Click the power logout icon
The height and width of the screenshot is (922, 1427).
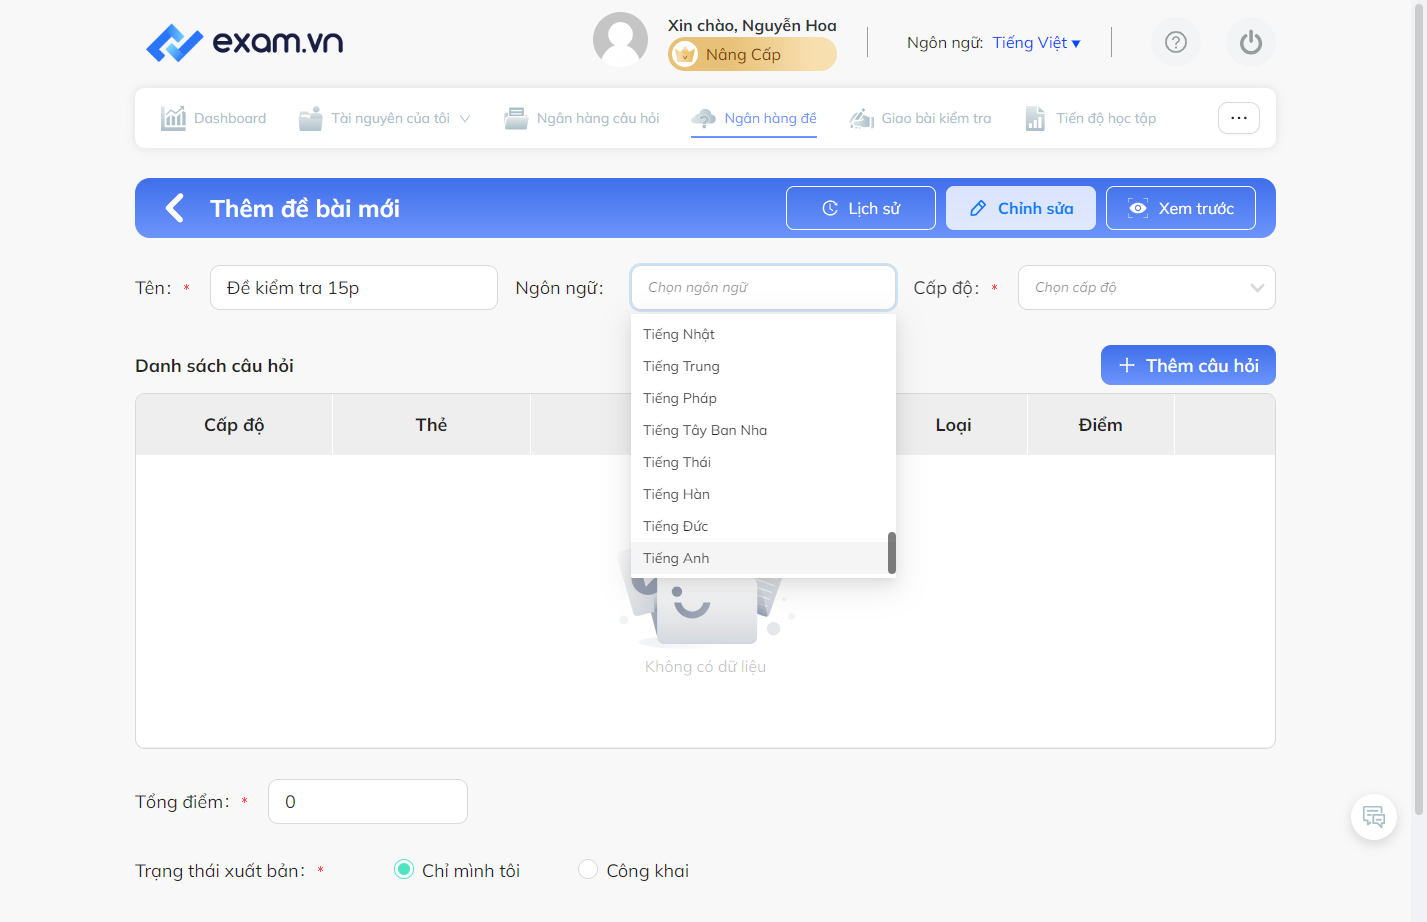pos(1251,42)
